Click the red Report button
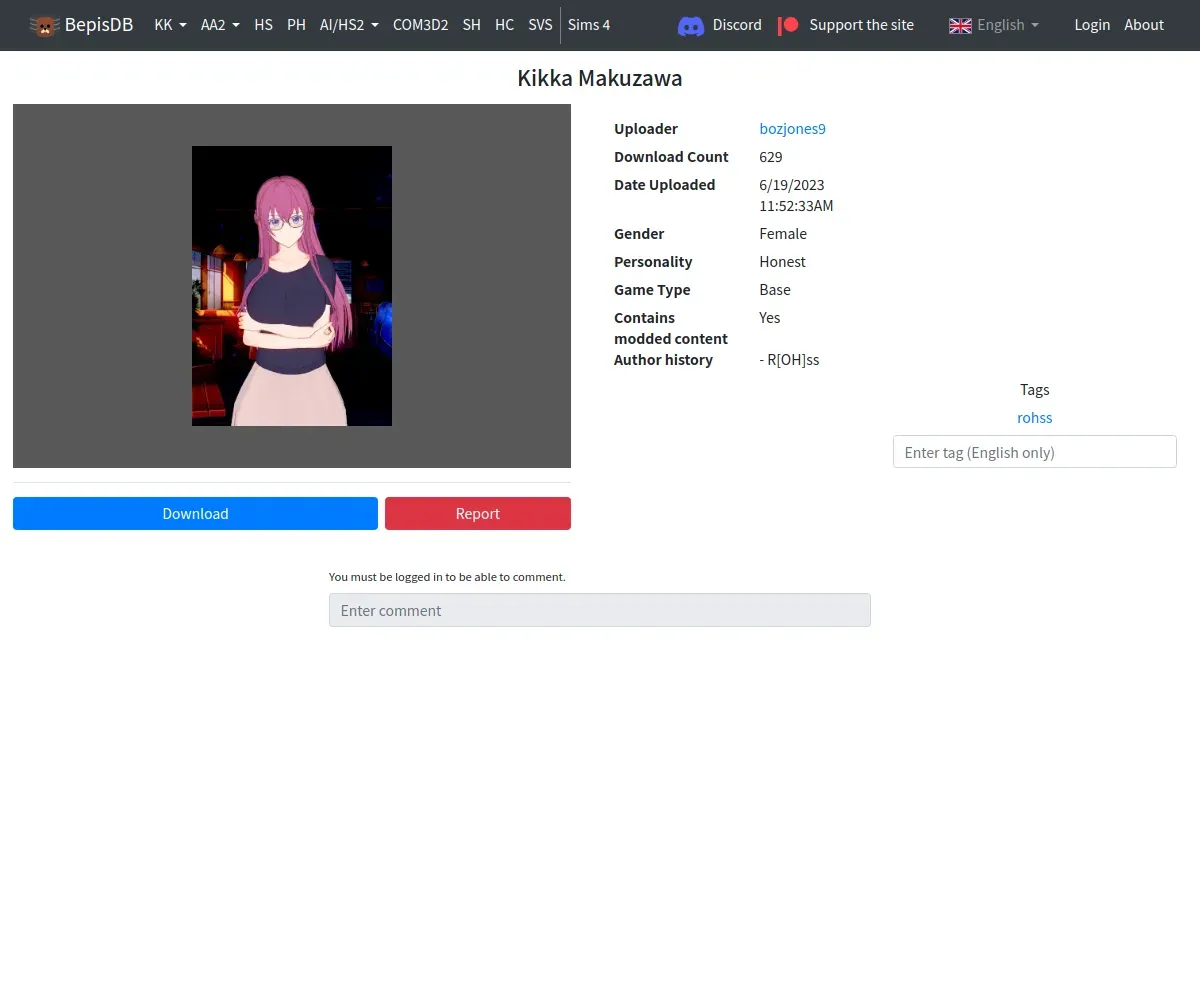Image resolution: width=1200 pixels, height=1000 pixels. (x=478, y=513)
